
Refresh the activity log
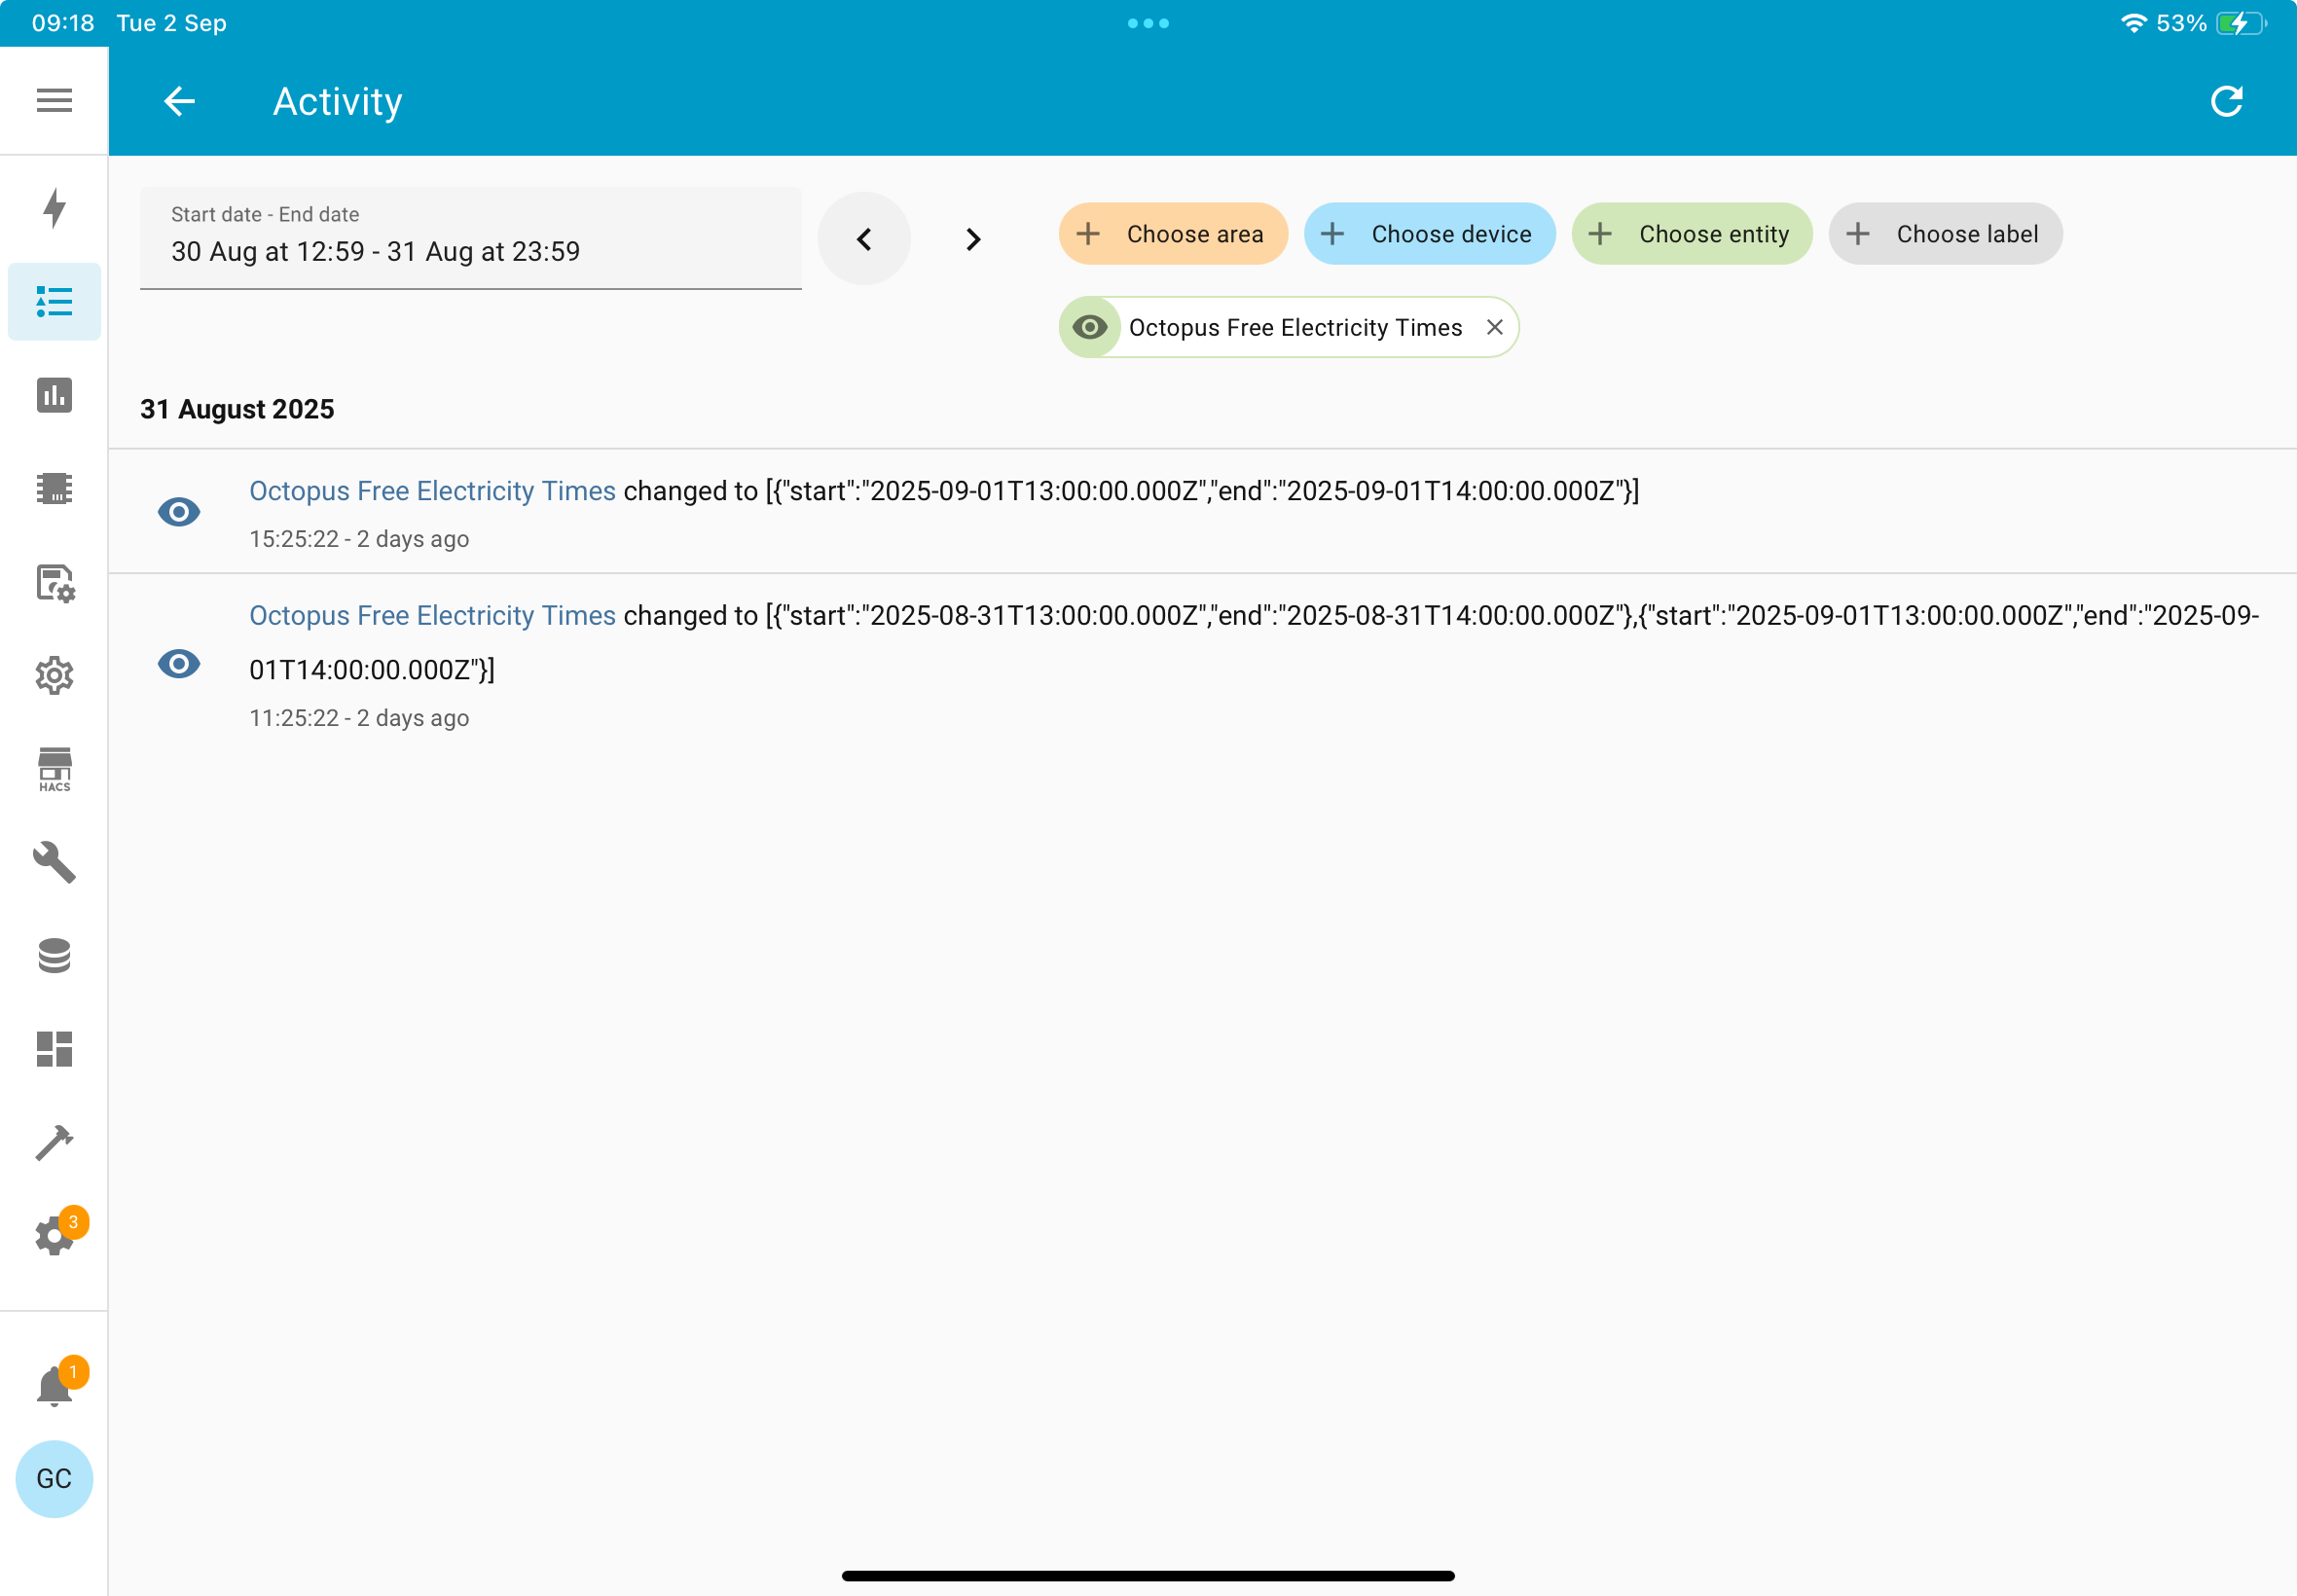(2227, 101)
